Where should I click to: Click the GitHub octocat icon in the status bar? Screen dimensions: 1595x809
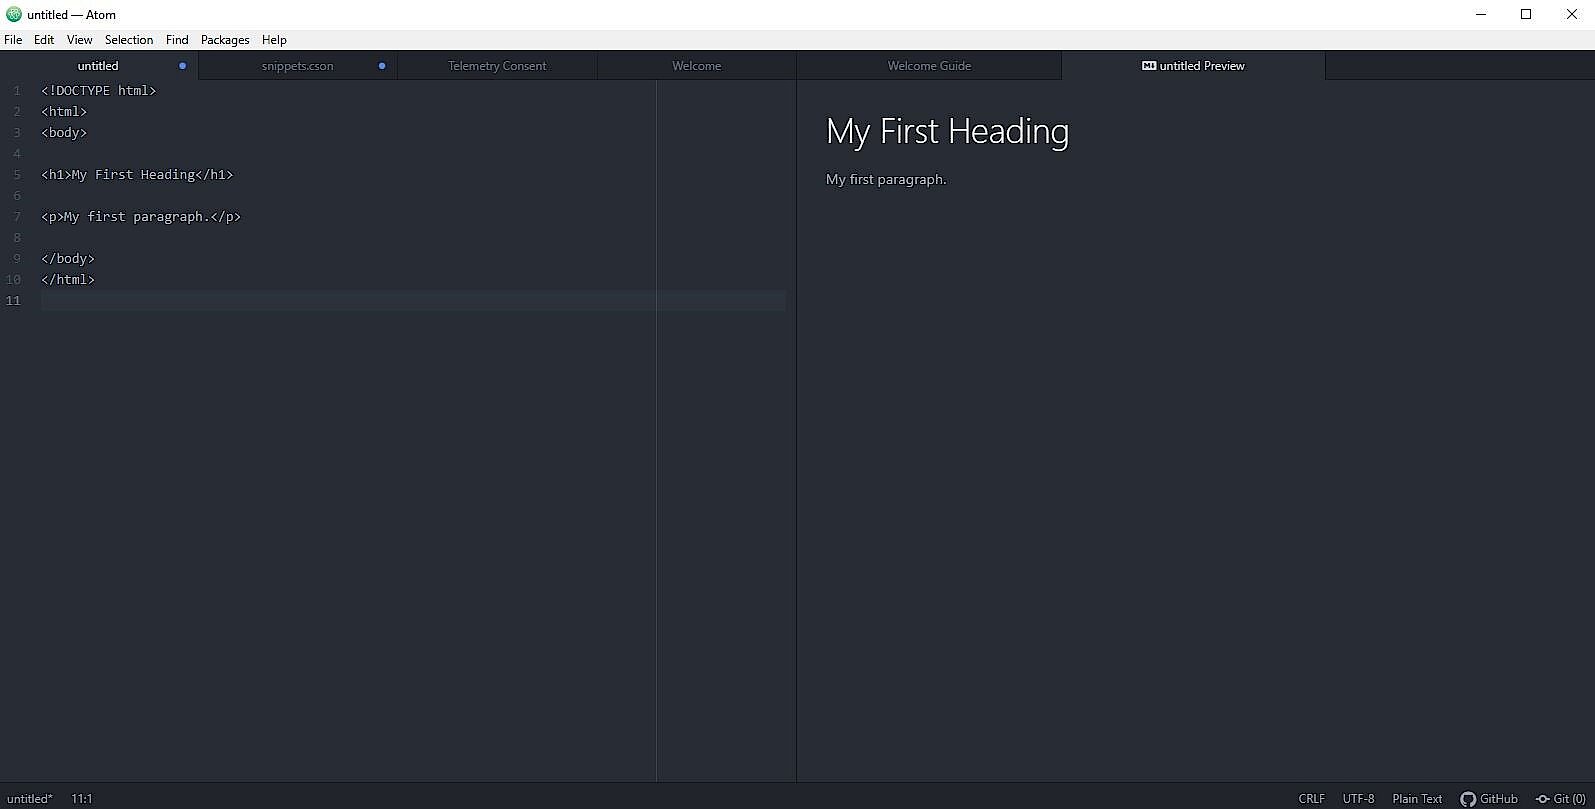pyautogui.click(x=1468, y=799)
